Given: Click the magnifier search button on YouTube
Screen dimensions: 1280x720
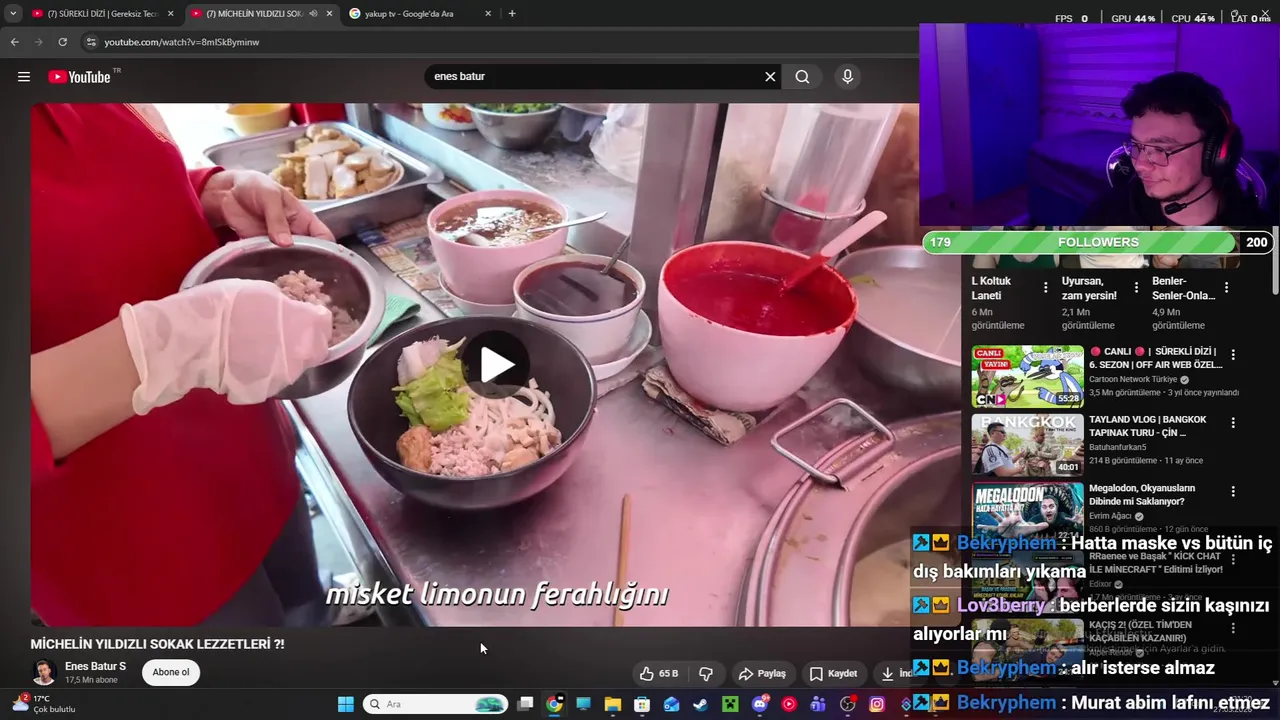Looking at the screenshot, I should click(x=802, y=77).
